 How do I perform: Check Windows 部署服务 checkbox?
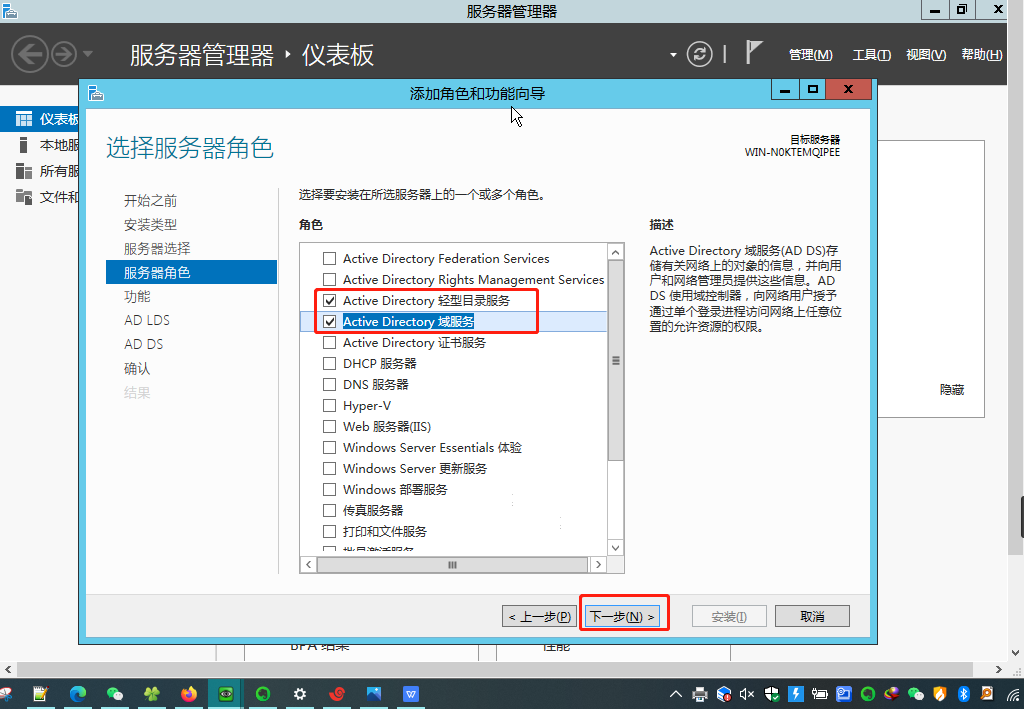coord(330,489)
